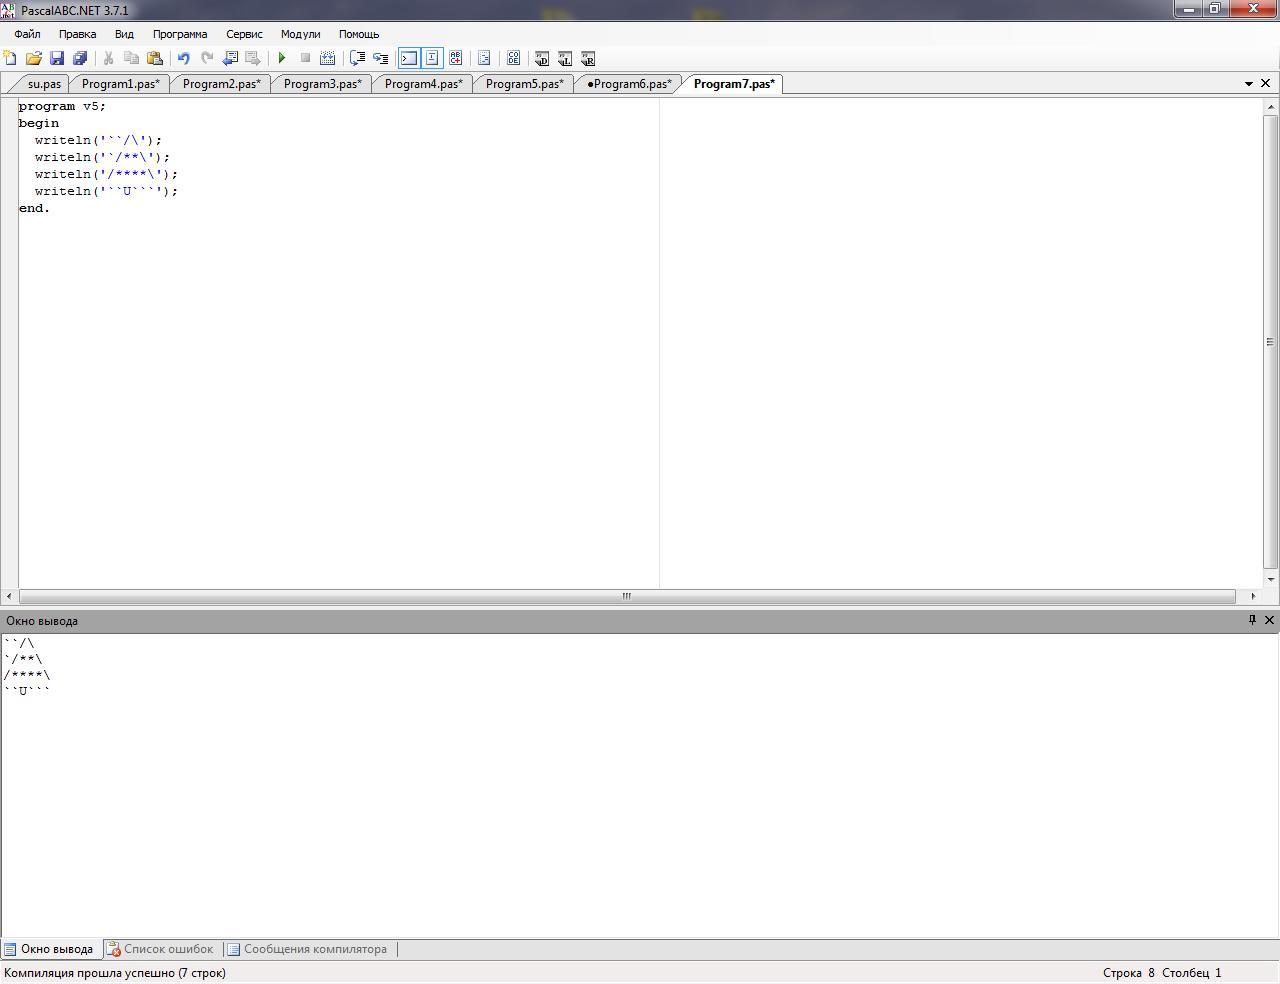Viewport: 1280px width, 984px height.
Task: Undo the last edit
Action: (x=184, y=58)
